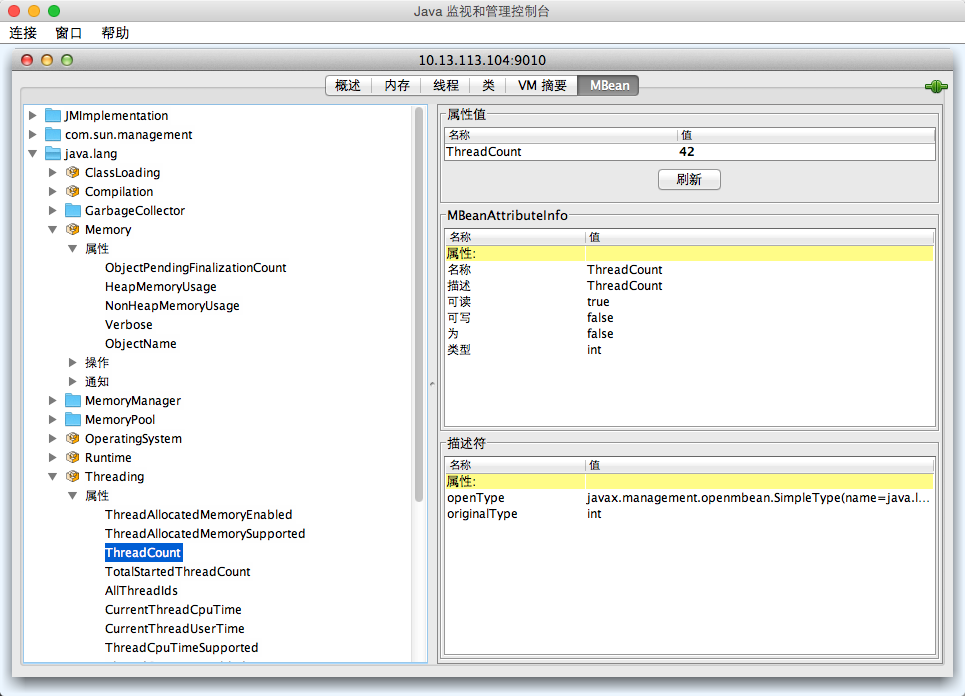Image resolution: width=965 pixels, height=696 pixels.
Task: Expand the 操作 node under Memory
Action: (x=73, y=363)
